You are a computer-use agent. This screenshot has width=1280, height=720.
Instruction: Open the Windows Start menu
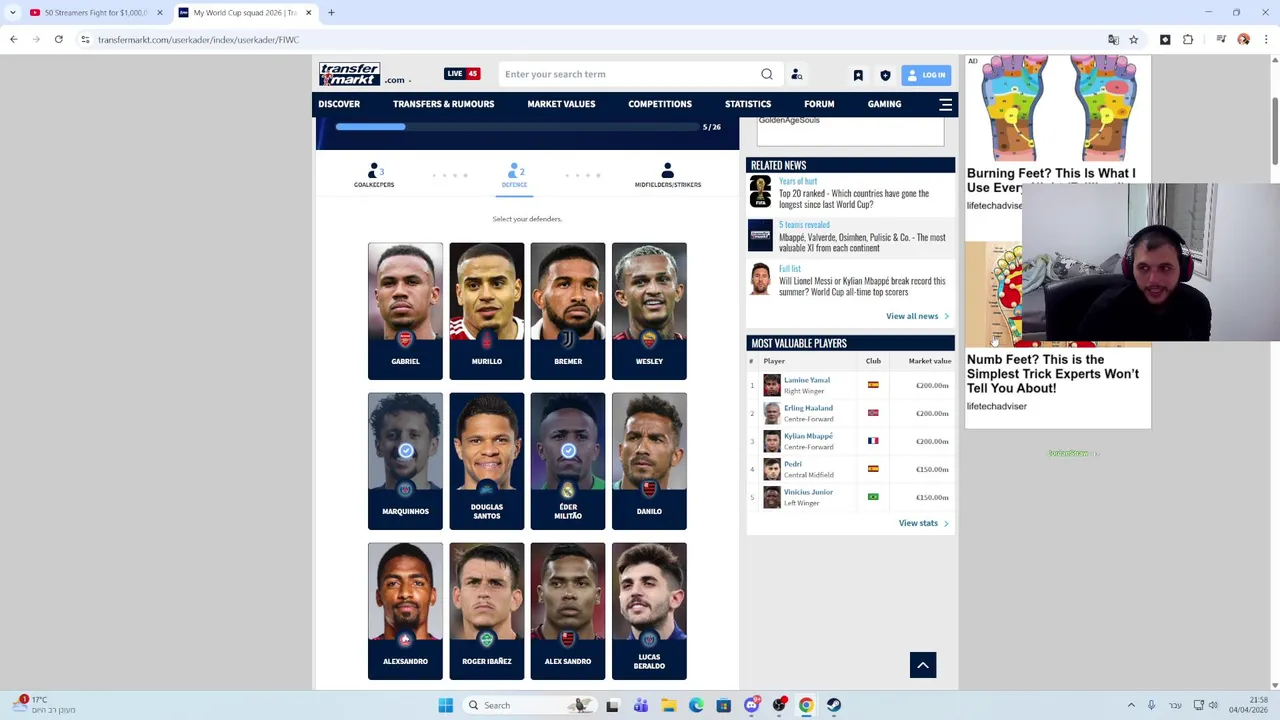[446, 705]
